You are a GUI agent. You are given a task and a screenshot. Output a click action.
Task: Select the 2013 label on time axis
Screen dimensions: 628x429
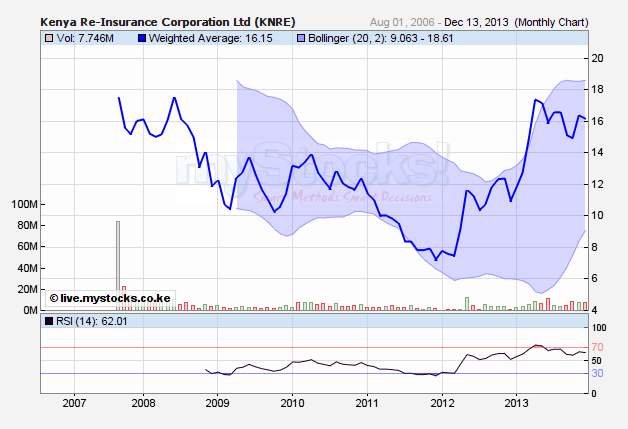tap(514, 403)
